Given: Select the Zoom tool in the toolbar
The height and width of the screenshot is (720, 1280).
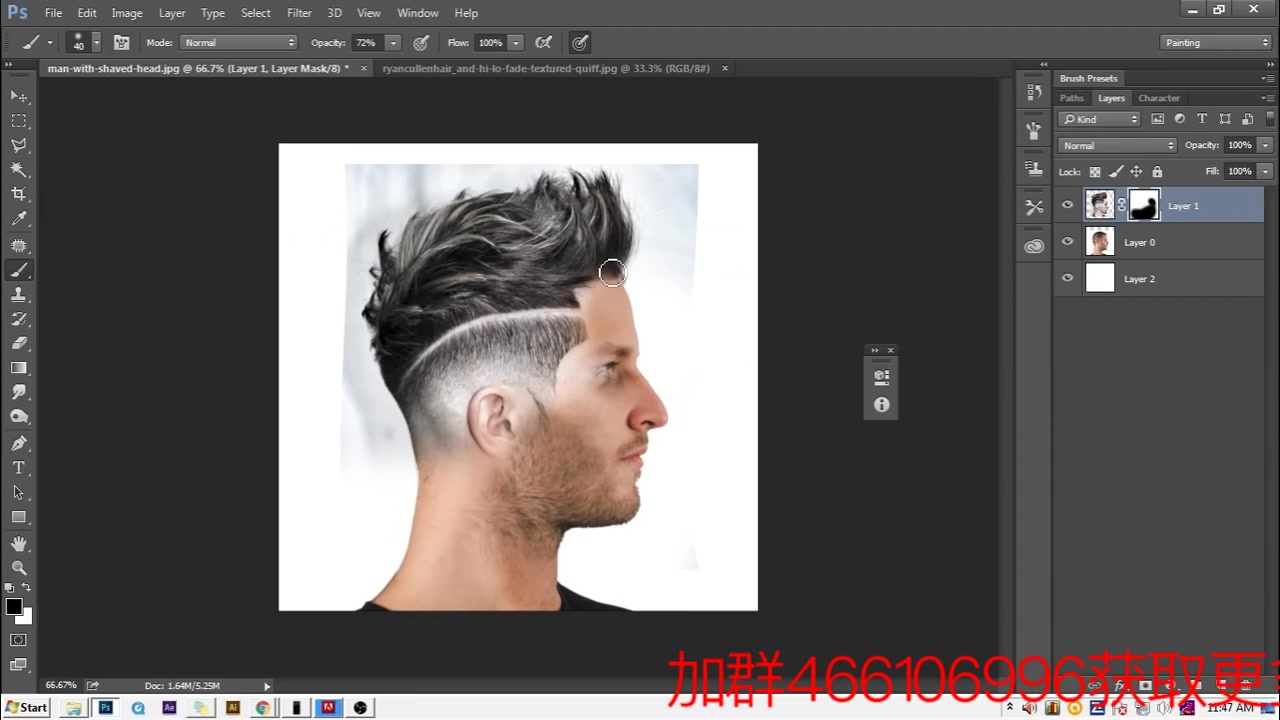Looking at the screenshot, I should tap(20, 568).
